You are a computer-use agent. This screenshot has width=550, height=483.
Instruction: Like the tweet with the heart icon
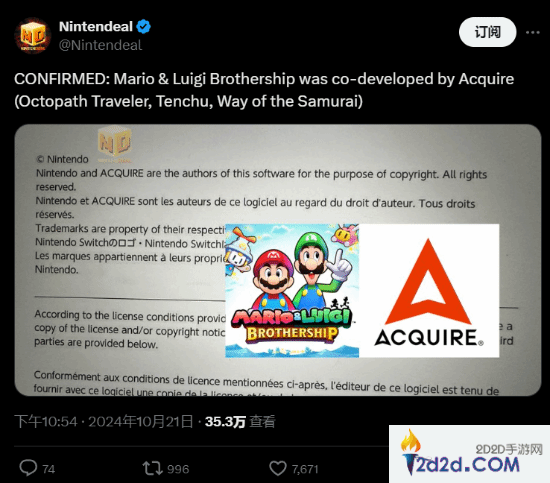pyautogui.click(x=278, y=468)
